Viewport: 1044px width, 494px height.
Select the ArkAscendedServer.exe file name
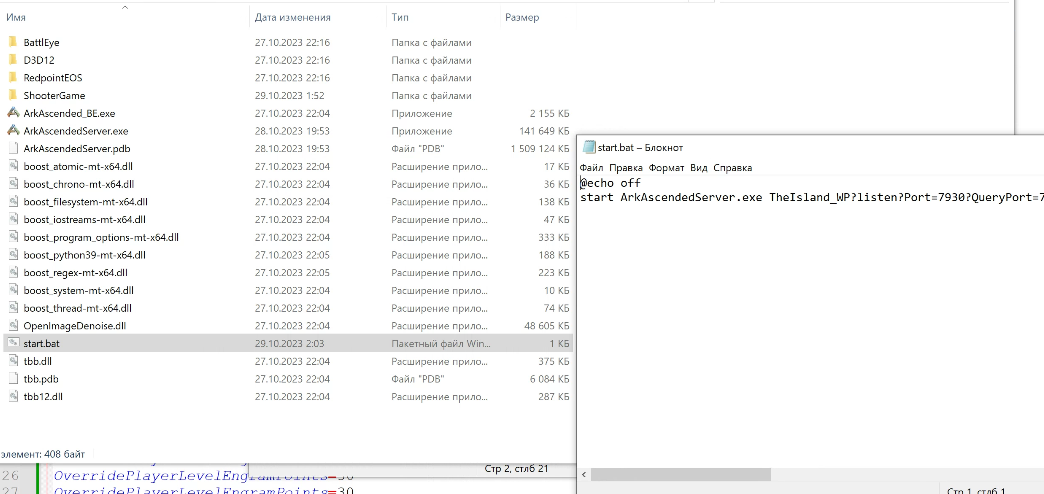click(x=76, y=131)
